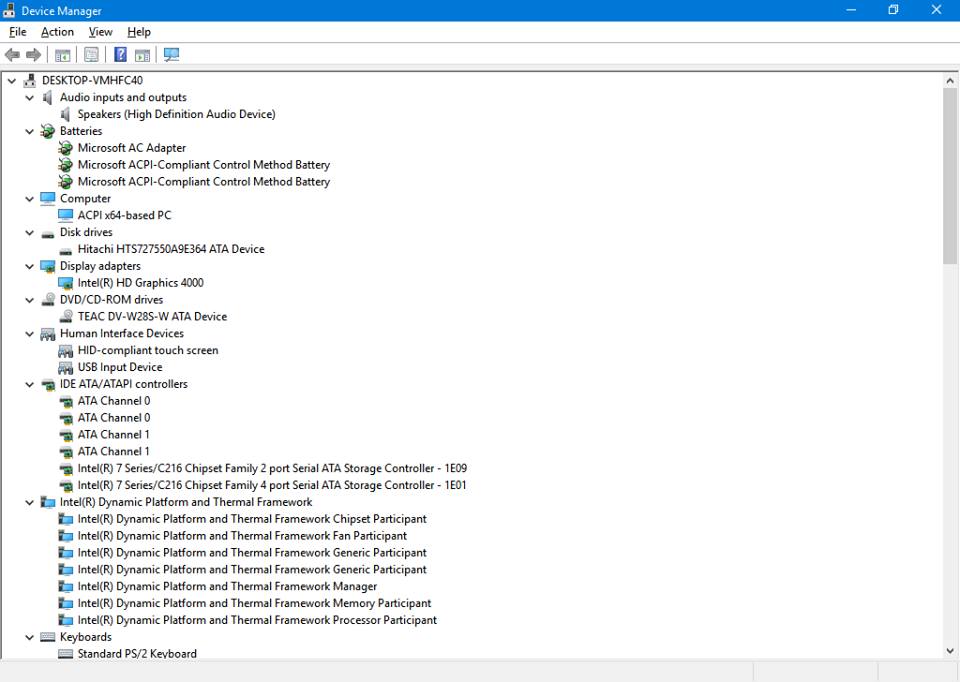Click the Intel HD Graphics 4000 icon

click(x=66, y=283)
